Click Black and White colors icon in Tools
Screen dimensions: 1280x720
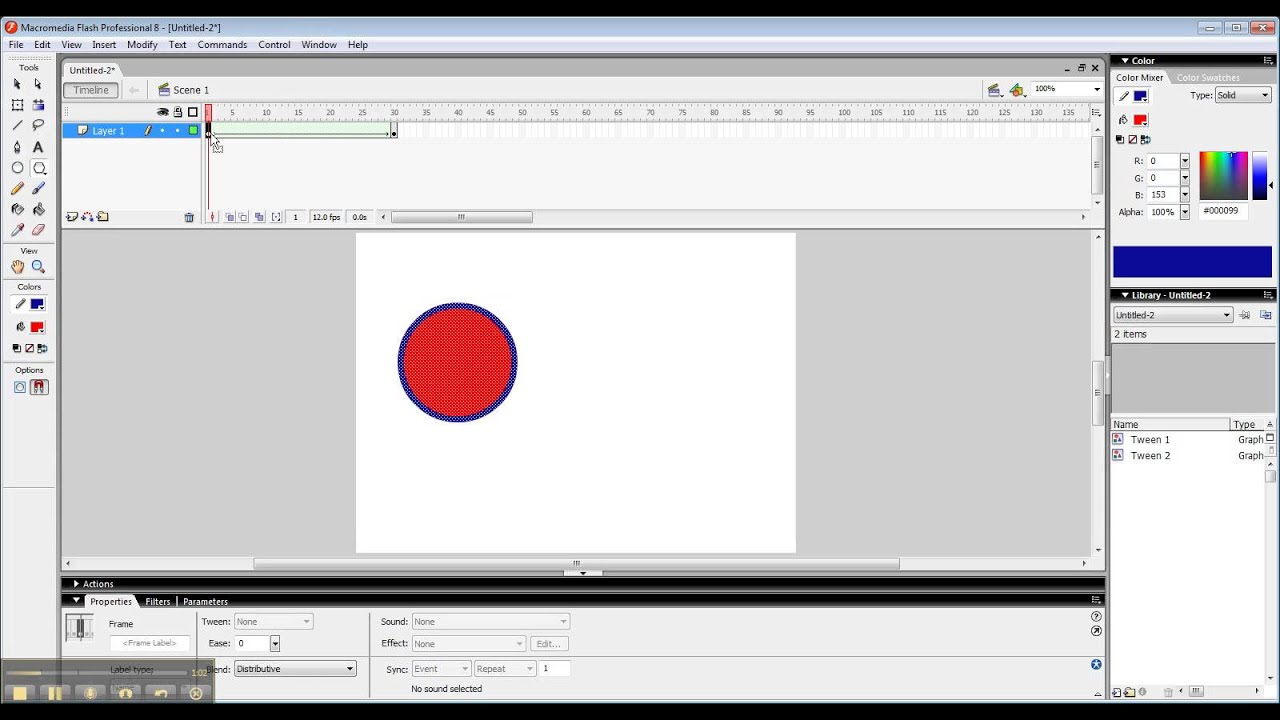click(x=16, y=348)
